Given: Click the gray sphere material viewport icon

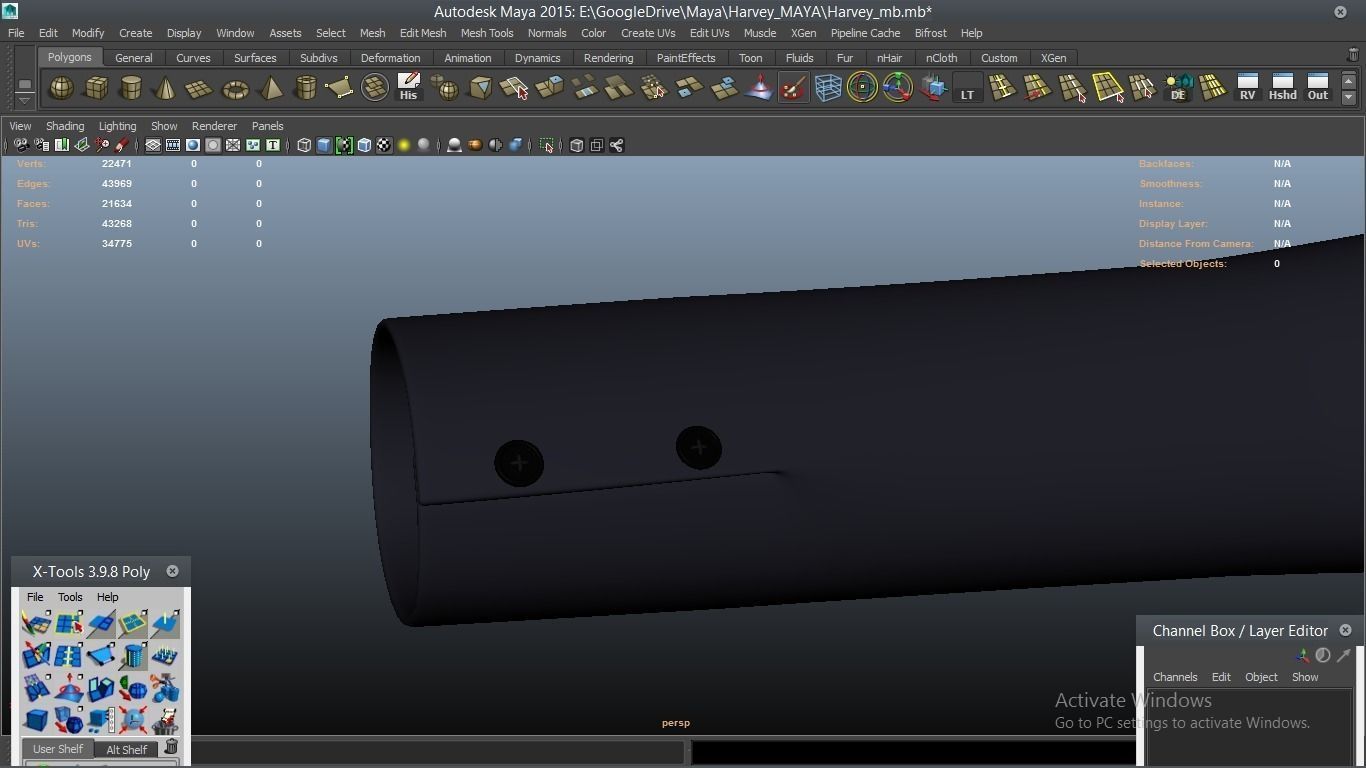Looking at the screenshot, I should tap(424, 145).
